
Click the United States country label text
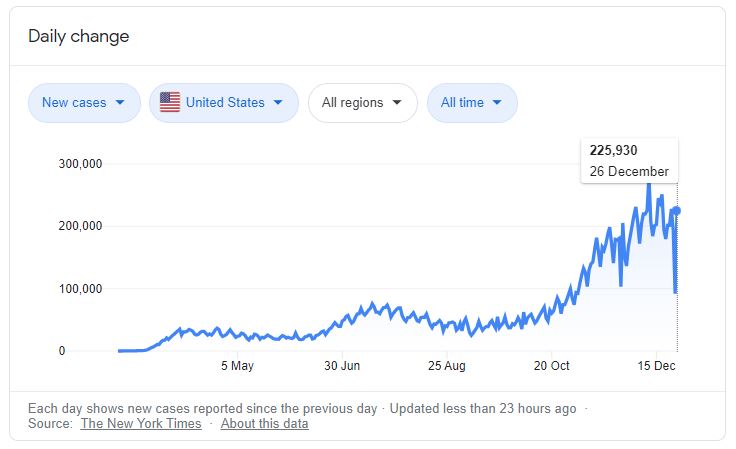click(x=225, y=102)
